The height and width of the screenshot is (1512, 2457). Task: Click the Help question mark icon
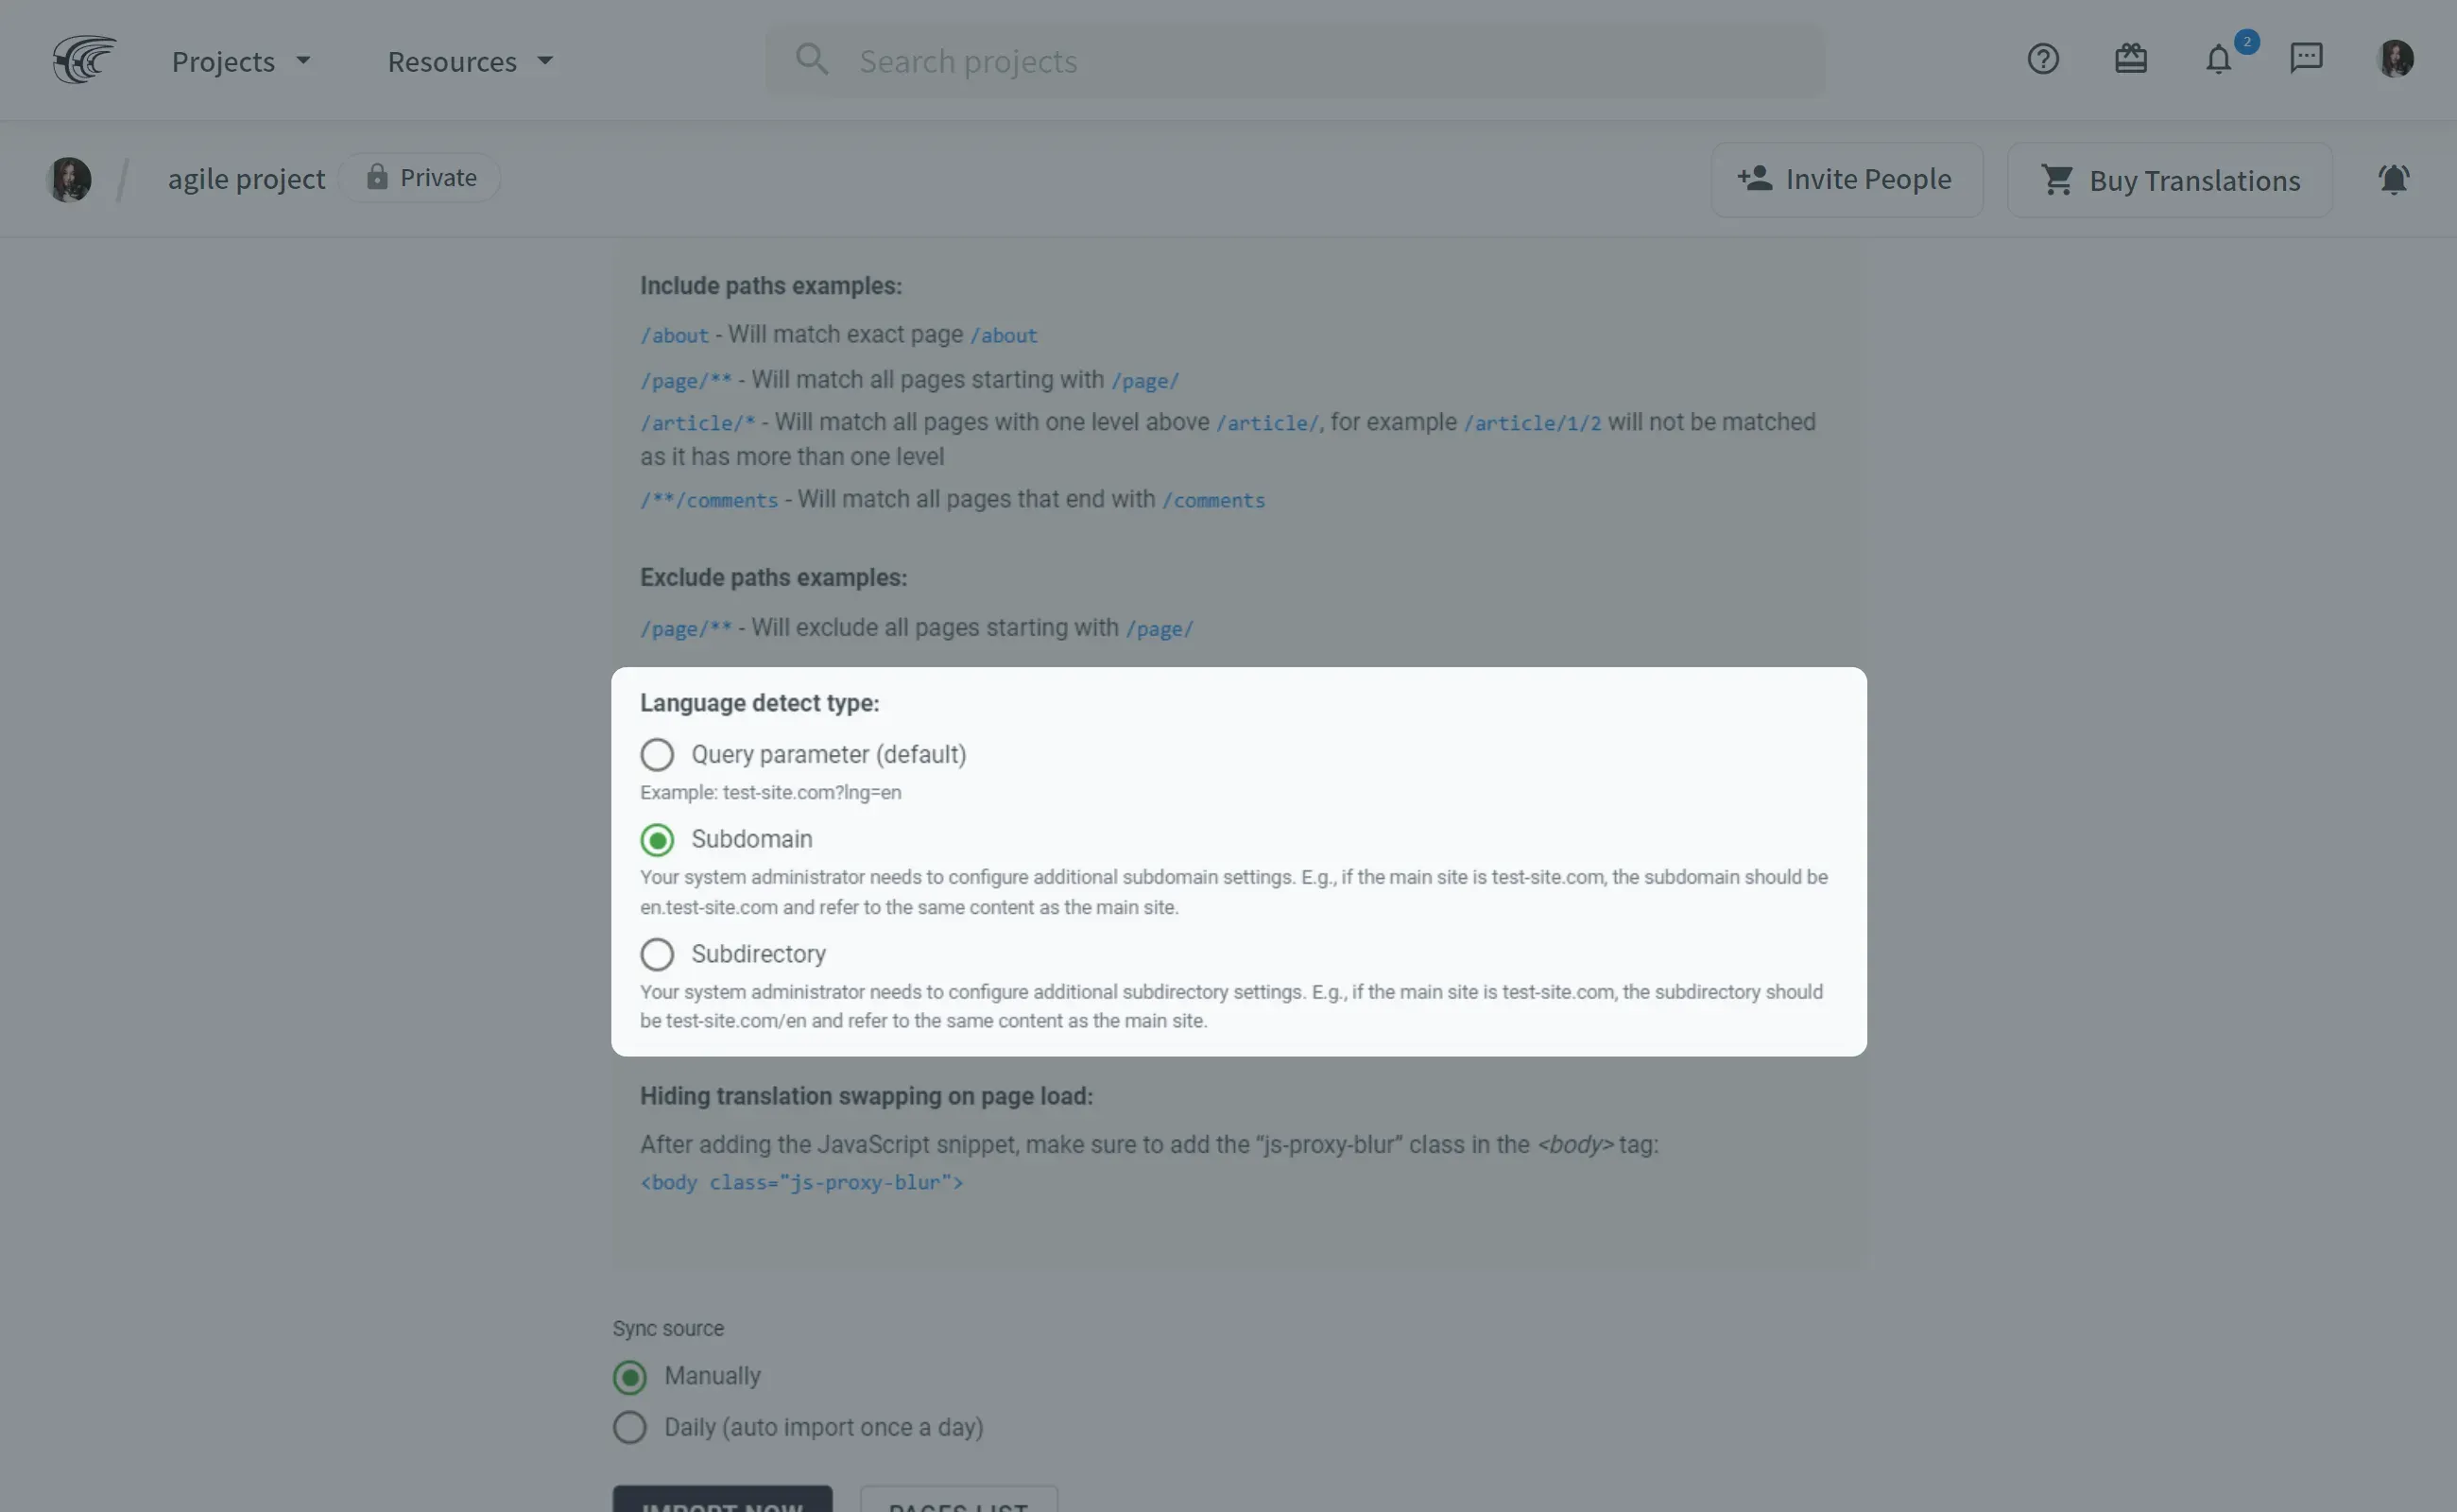point(2043,60)
